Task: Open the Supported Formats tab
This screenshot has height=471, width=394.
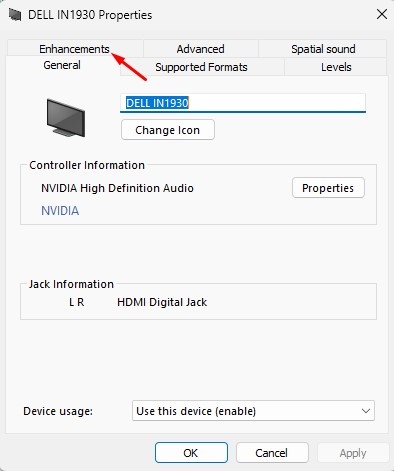Action: tap(201, 67)
